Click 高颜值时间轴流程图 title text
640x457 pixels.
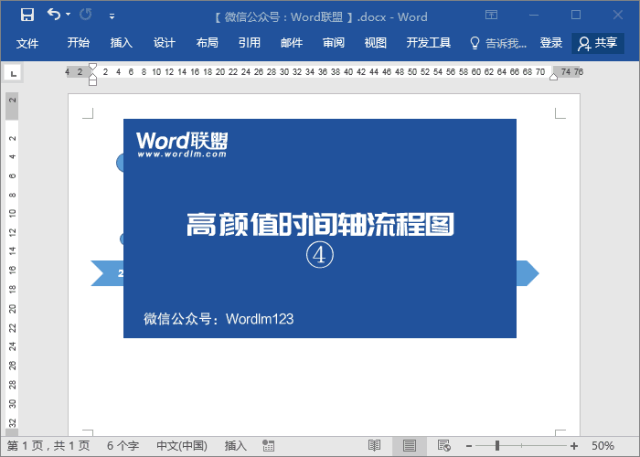(x=320, y=224)
